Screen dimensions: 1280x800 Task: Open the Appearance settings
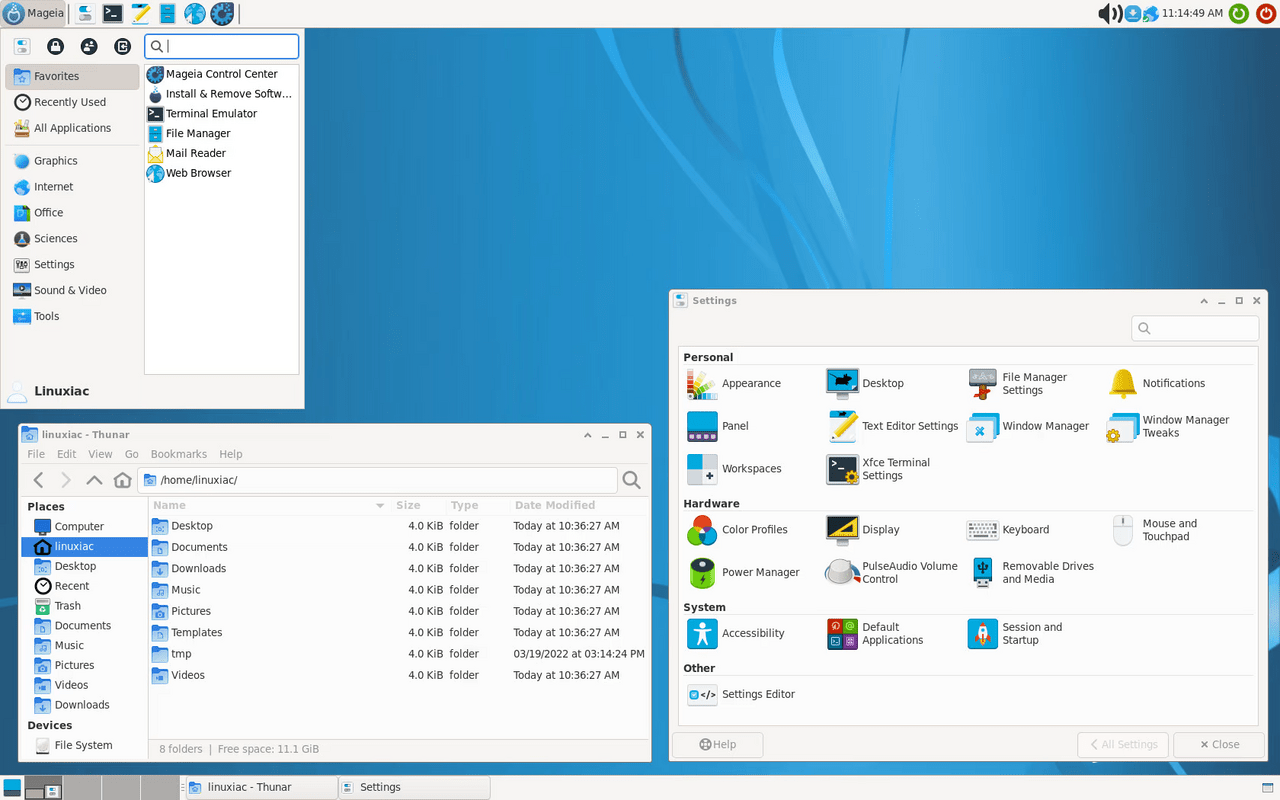point(751,383)
